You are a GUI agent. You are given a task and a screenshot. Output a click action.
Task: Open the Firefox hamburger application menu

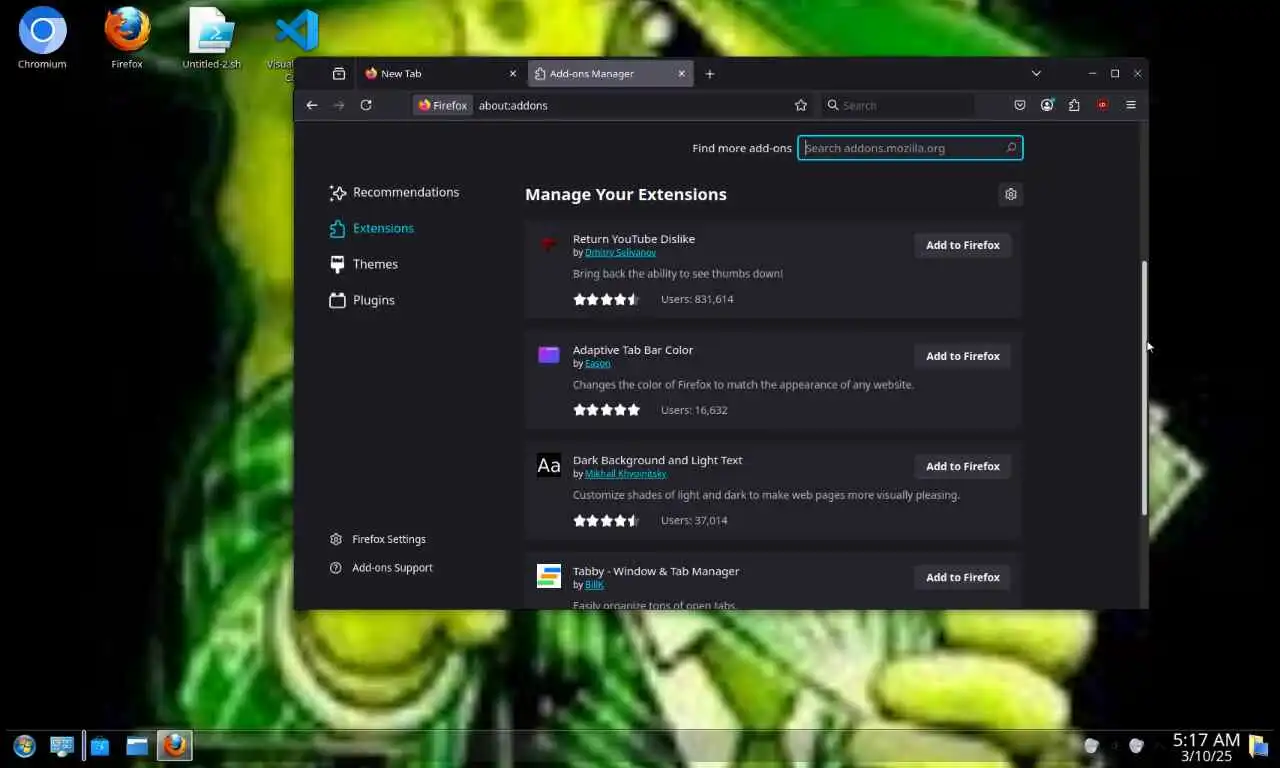(x=1131, y=105)
